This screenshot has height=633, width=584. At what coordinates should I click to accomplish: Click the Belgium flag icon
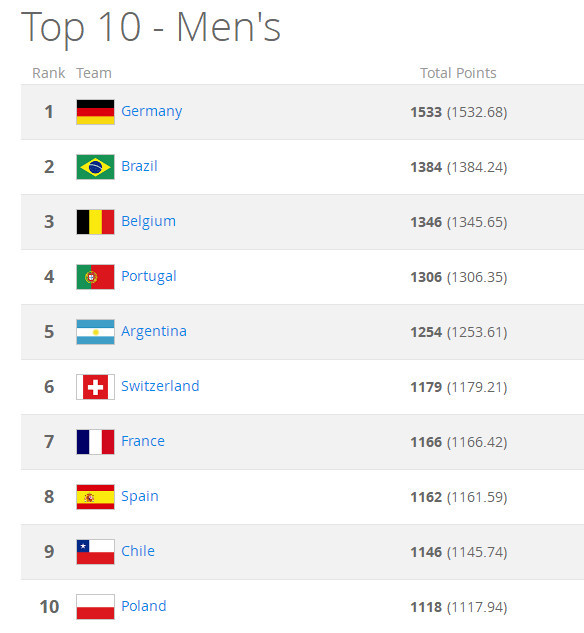click(x=95, y=222)
